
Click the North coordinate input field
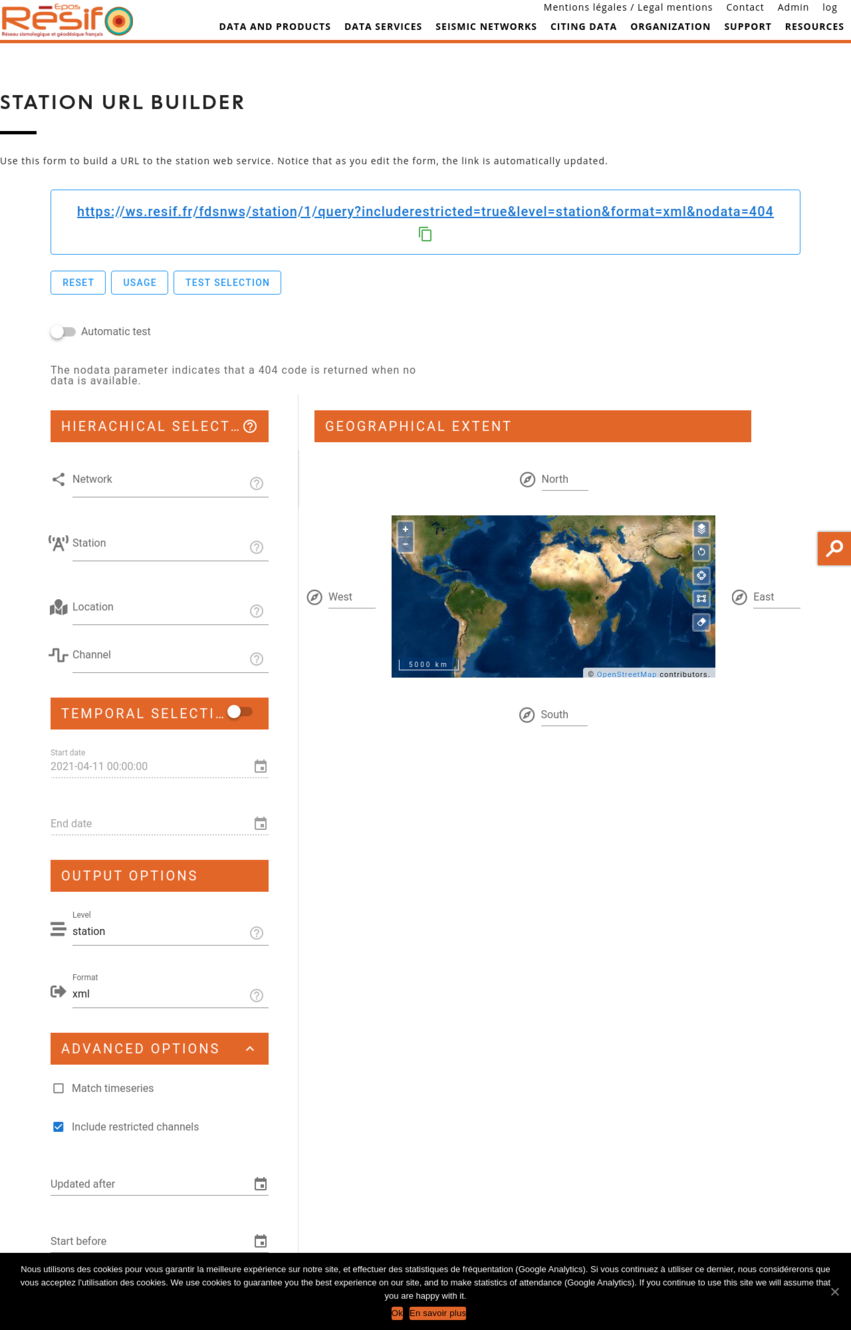pyautogui.click(x=564, y=480)
